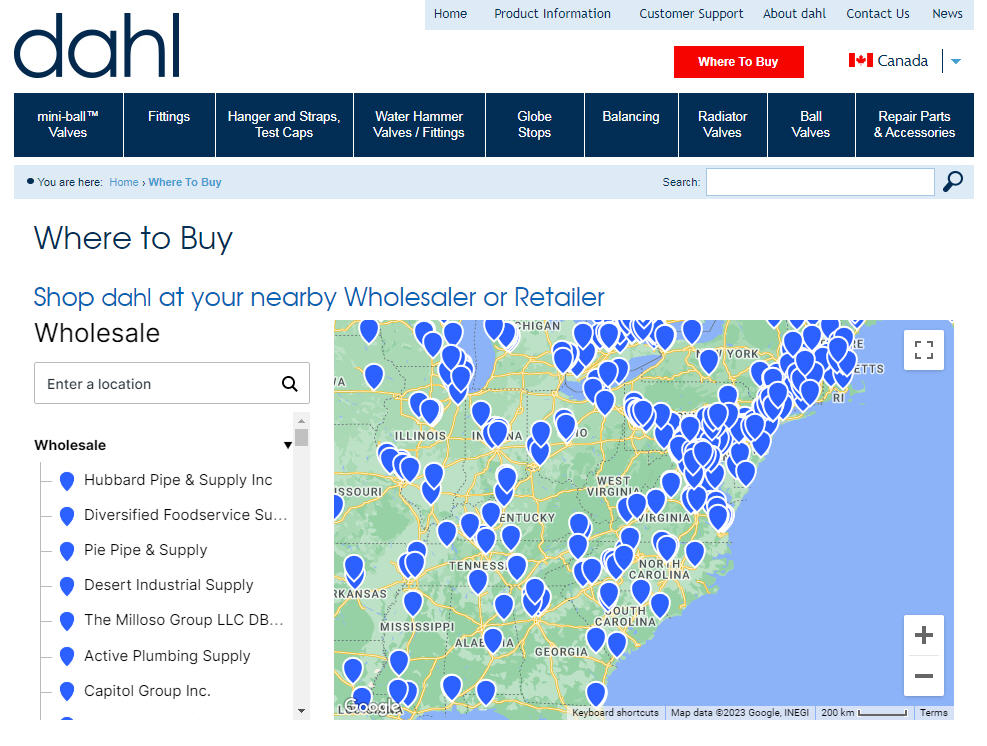Open Hanger and Straps, Test Caps category
987x746 pixels.
coord(284,125)
